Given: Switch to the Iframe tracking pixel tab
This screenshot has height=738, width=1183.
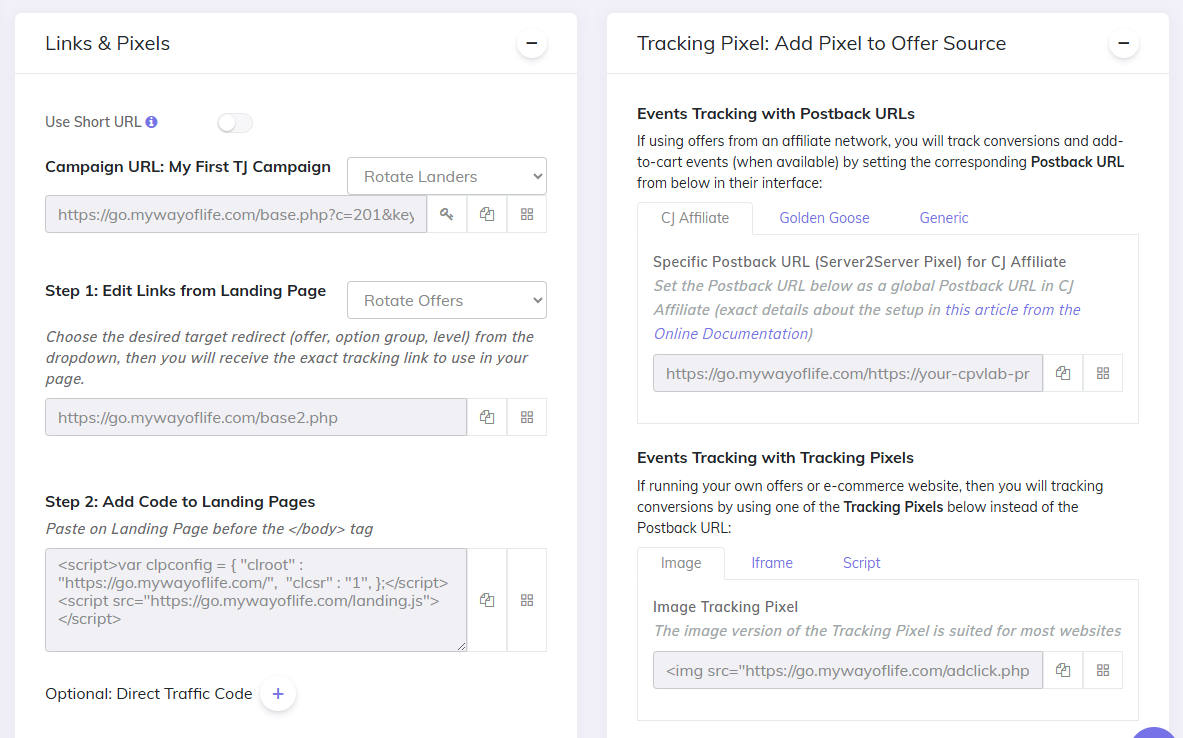Looking at the screenshot, I should [771, 562].
